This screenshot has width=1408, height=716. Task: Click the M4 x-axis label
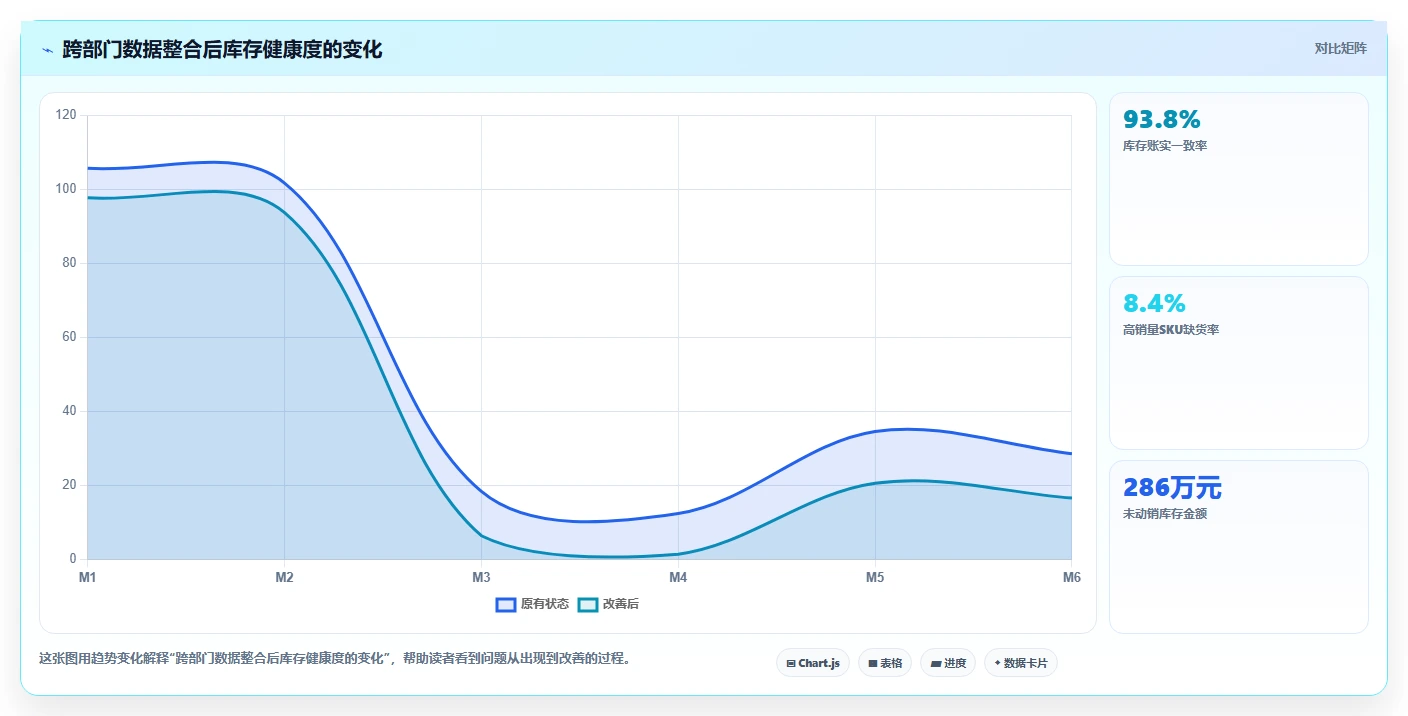(678, 578)
